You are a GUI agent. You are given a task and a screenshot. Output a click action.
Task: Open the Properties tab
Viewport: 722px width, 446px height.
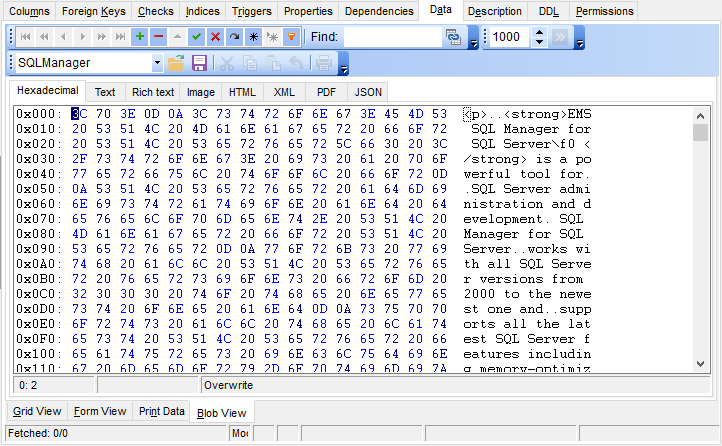(x=308, y=11)
